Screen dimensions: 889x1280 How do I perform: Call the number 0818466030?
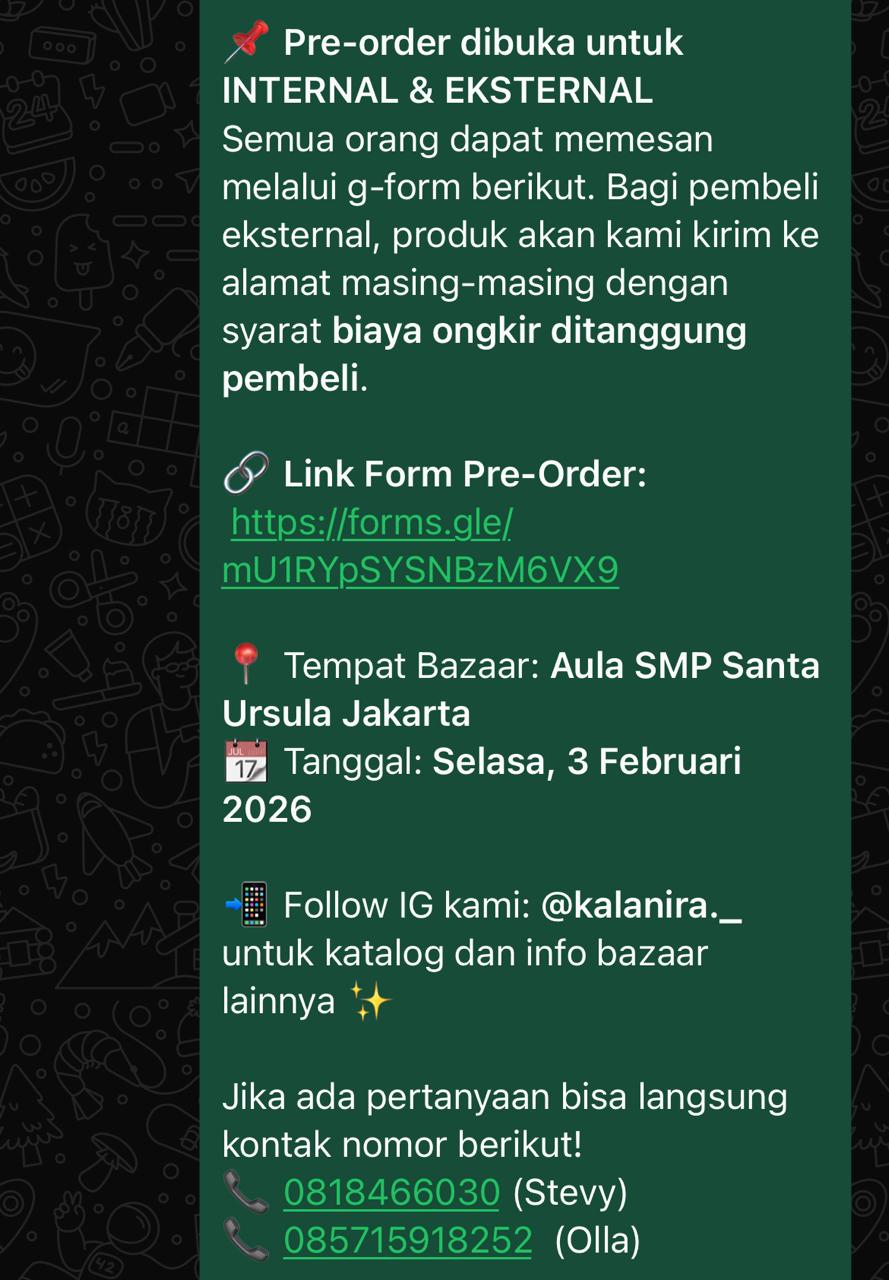tap(392, 1193)
